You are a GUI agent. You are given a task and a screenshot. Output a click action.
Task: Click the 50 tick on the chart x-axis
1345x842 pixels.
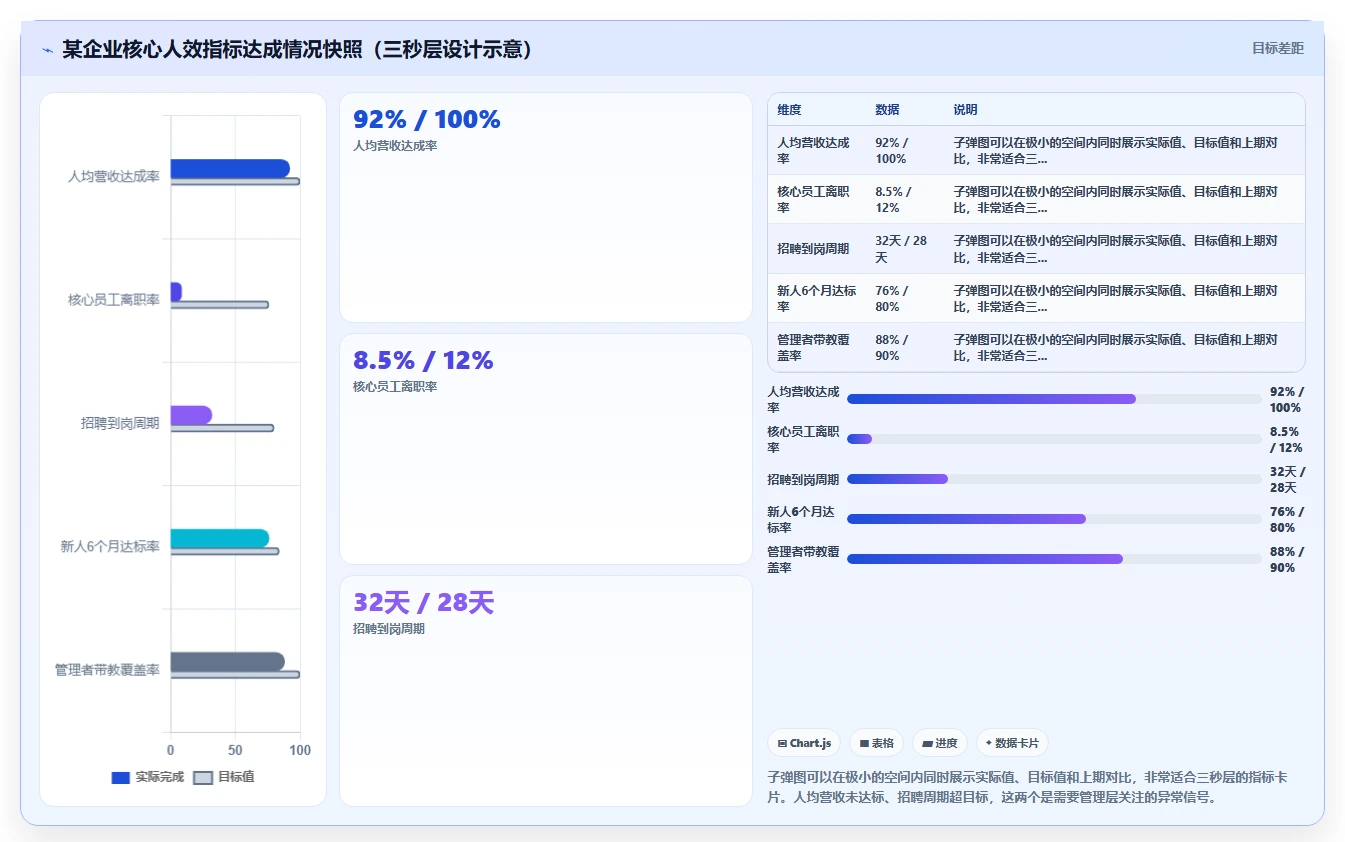[235, 750]
